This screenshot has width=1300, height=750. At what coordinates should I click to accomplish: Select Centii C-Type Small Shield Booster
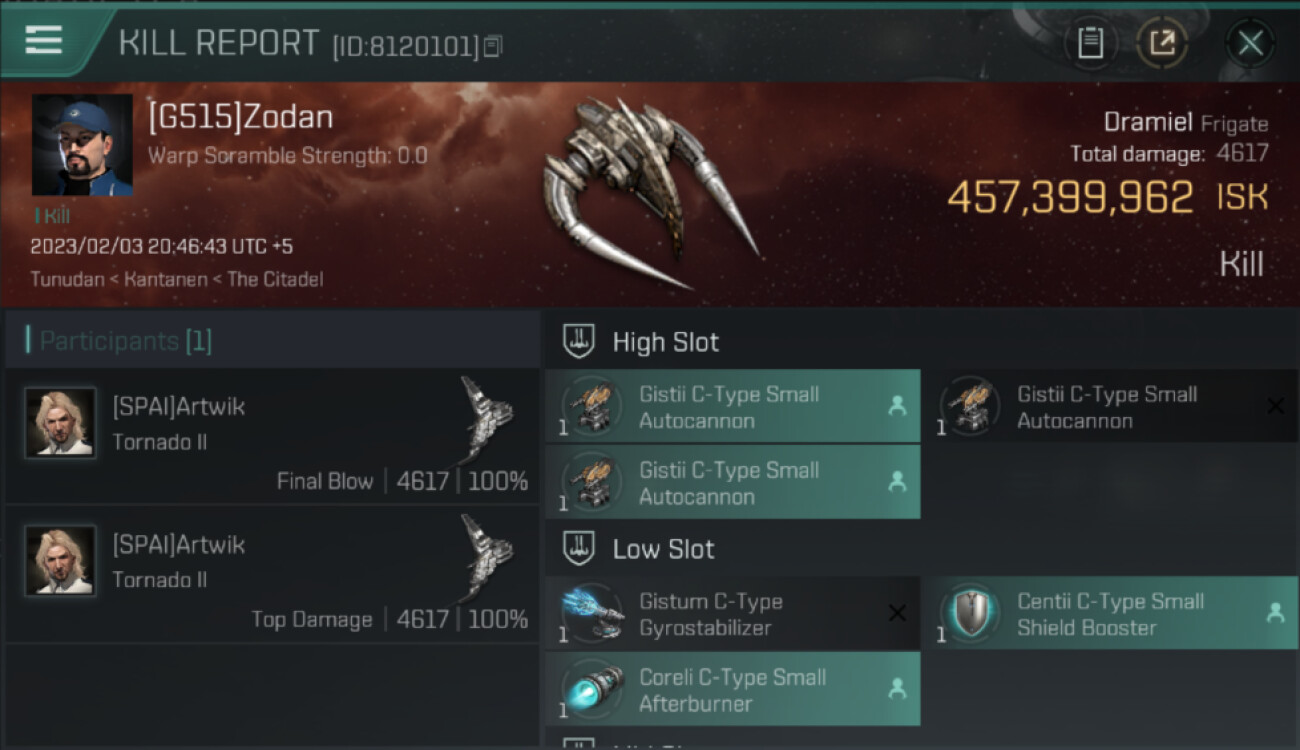[1110, 614]
